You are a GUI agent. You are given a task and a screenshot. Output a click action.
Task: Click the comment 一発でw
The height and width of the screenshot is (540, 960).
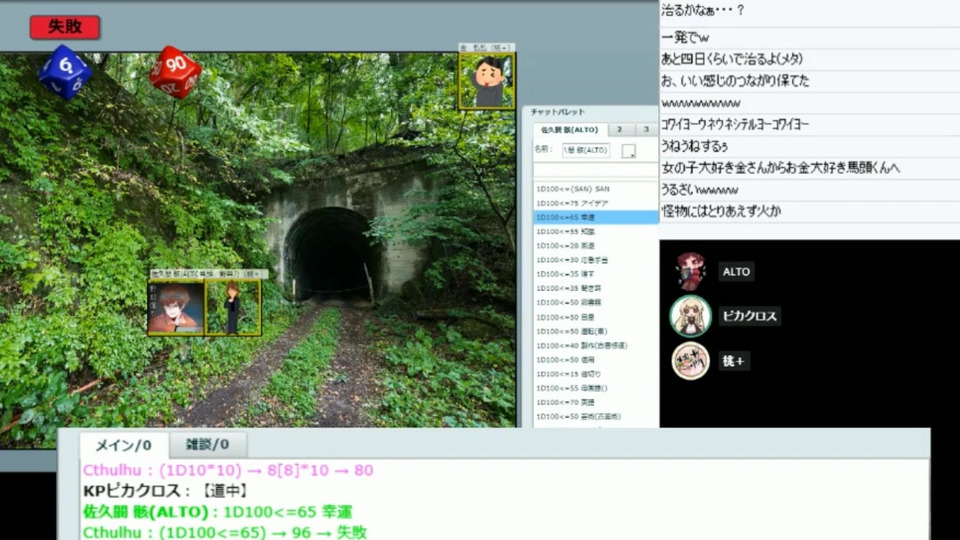pos(685,37)
